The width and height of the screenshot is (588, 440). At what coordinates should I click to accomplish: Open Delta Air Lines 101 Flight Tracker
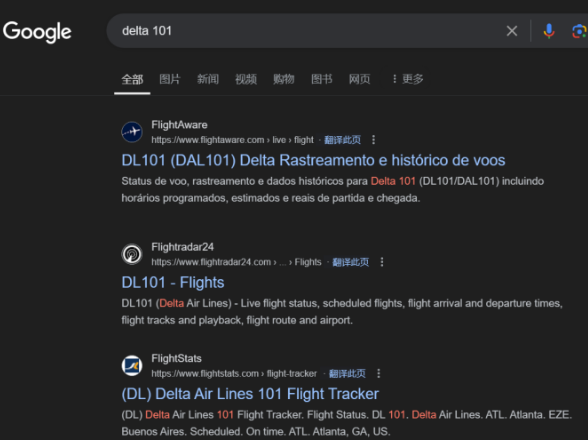[250, 394]
